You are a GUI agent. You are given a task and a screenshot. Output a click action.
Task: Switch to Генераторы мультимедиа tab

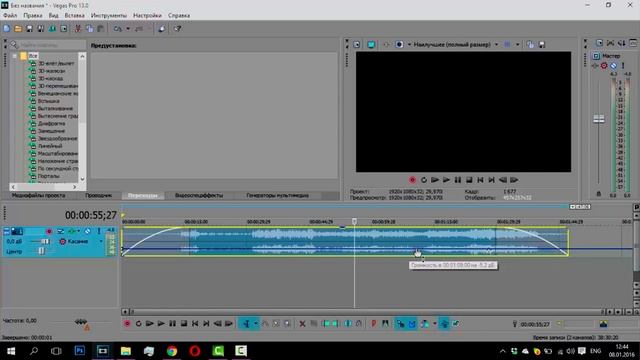[277, 196]
